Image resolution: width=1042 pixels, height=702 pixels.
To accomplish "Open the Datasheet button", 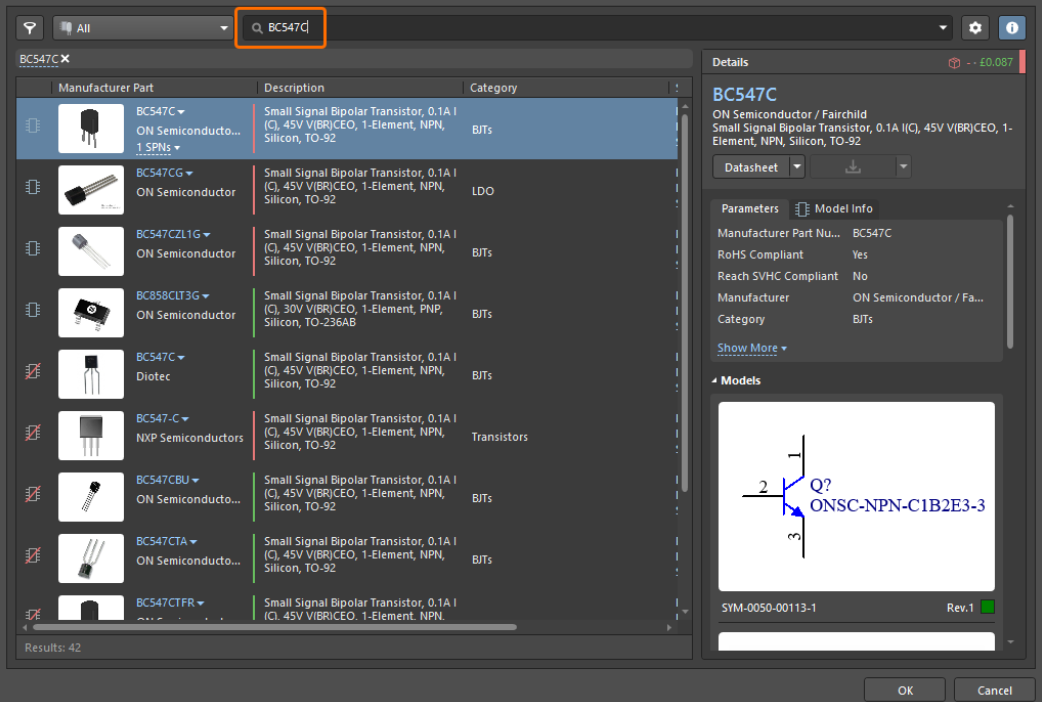I will pyautogui.click(x=751, y=168).
